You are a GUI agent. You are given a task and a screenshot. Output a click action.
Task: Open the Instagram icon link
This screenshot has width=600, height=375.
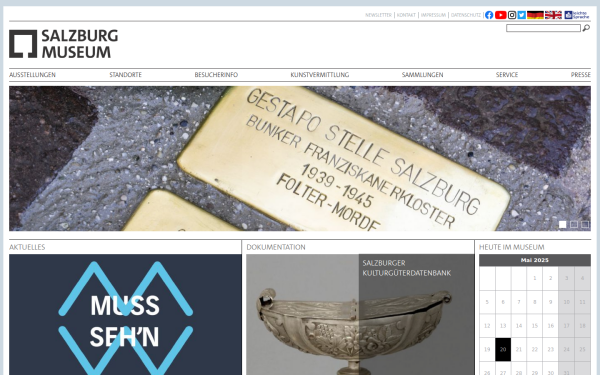click(x=512, y=15)
